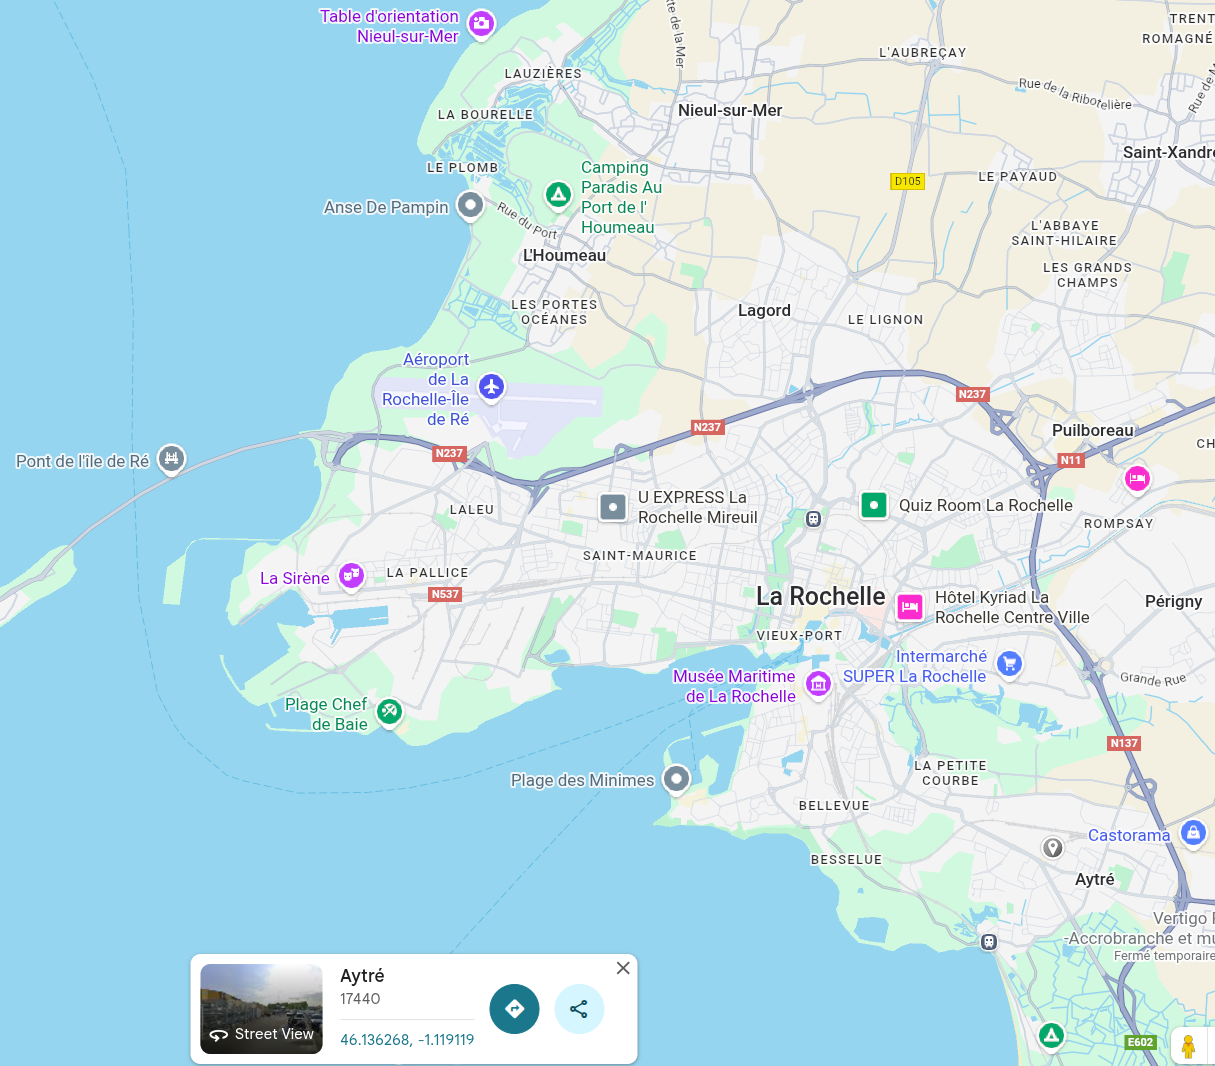Click the U EXPRESS La Rochelle Mireuil marker
This screenshot has height=1066, width=1215.
point(613,507)
